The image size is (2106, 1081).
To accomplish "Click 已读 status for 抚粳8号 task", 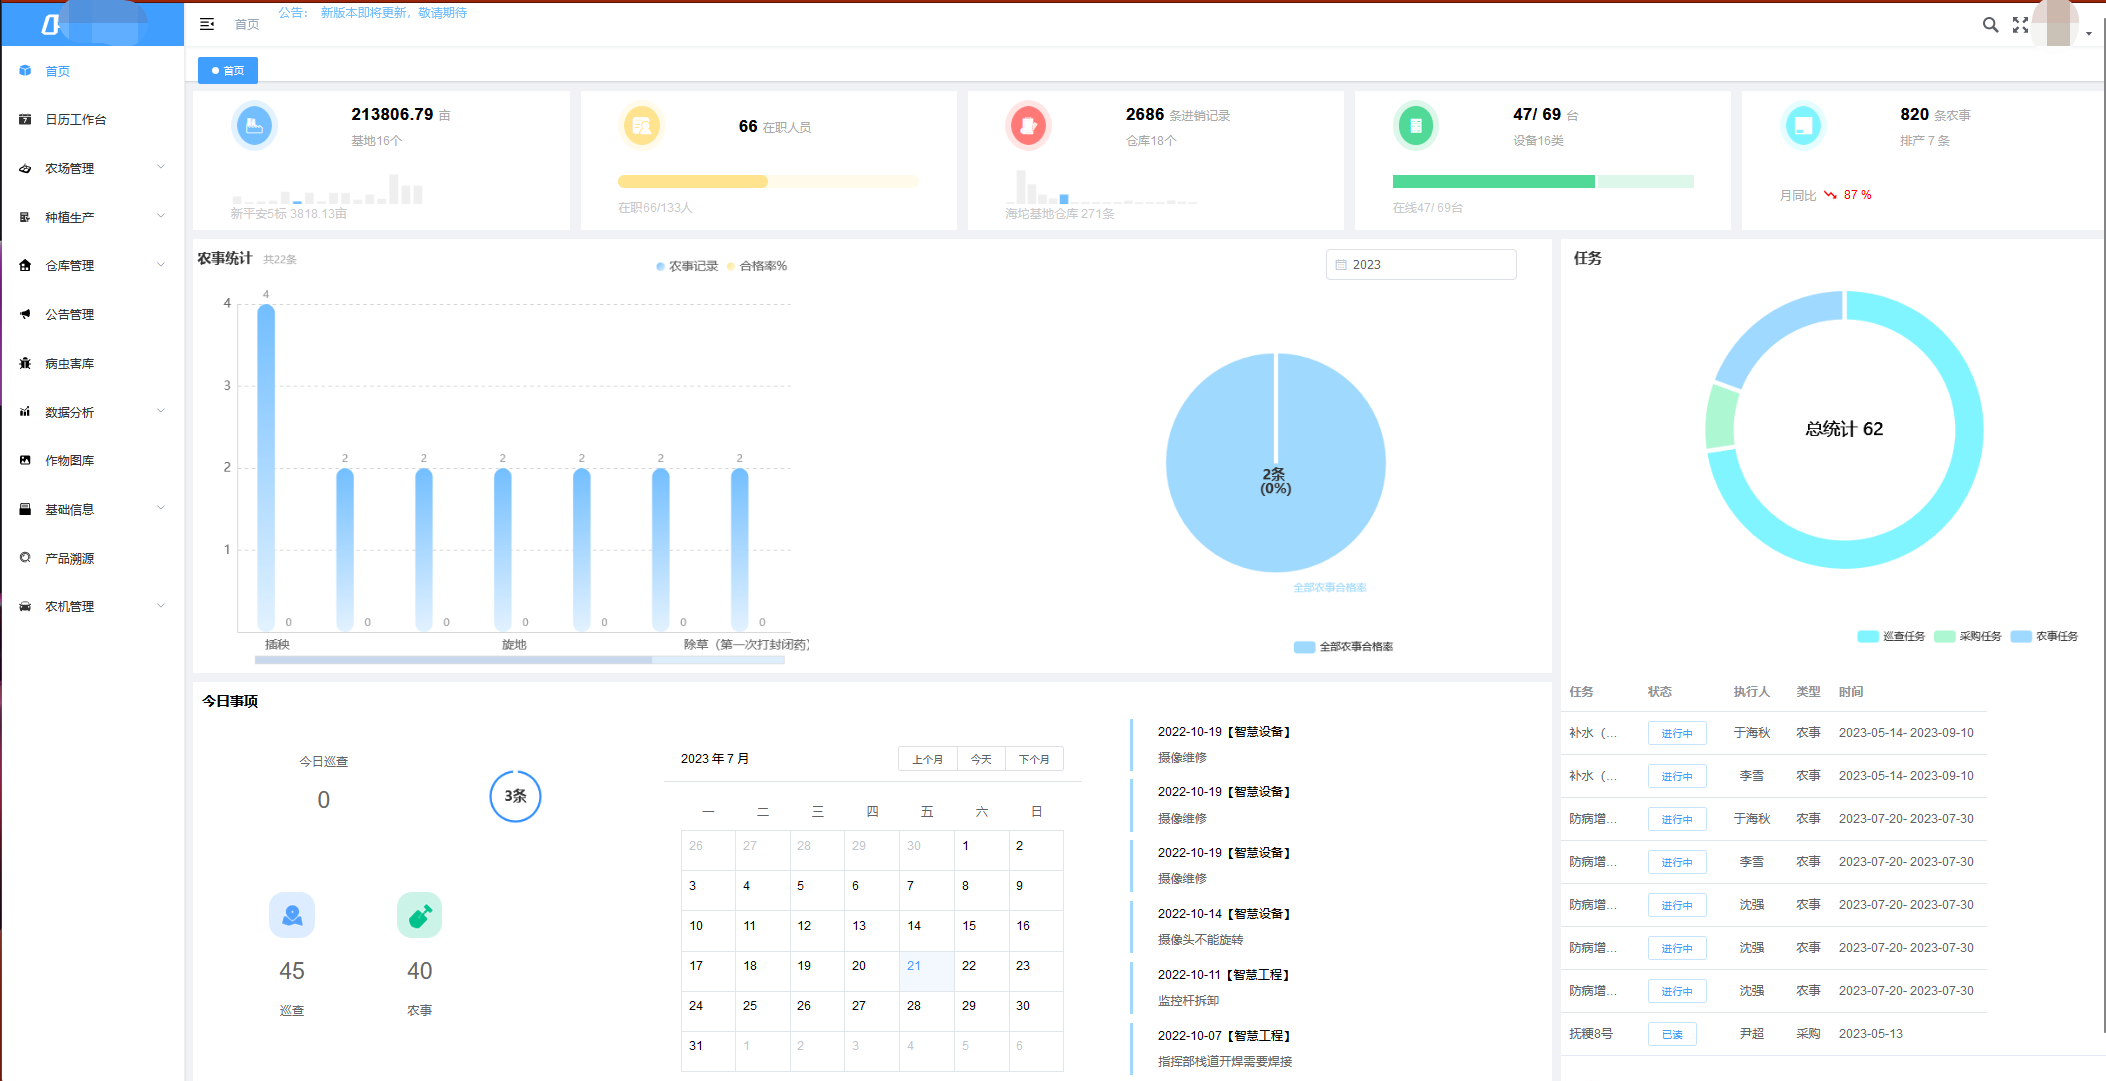I will coord(1672,1034).
